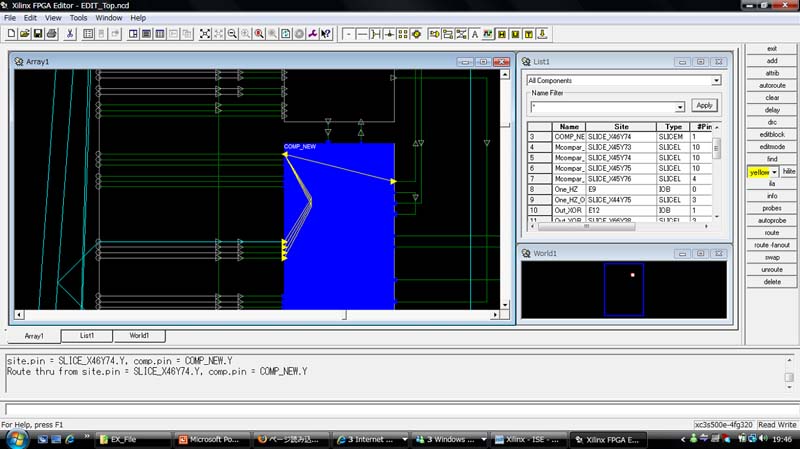Click the command entry input field
Screen dimensions: 800x449
pos(398,409)
